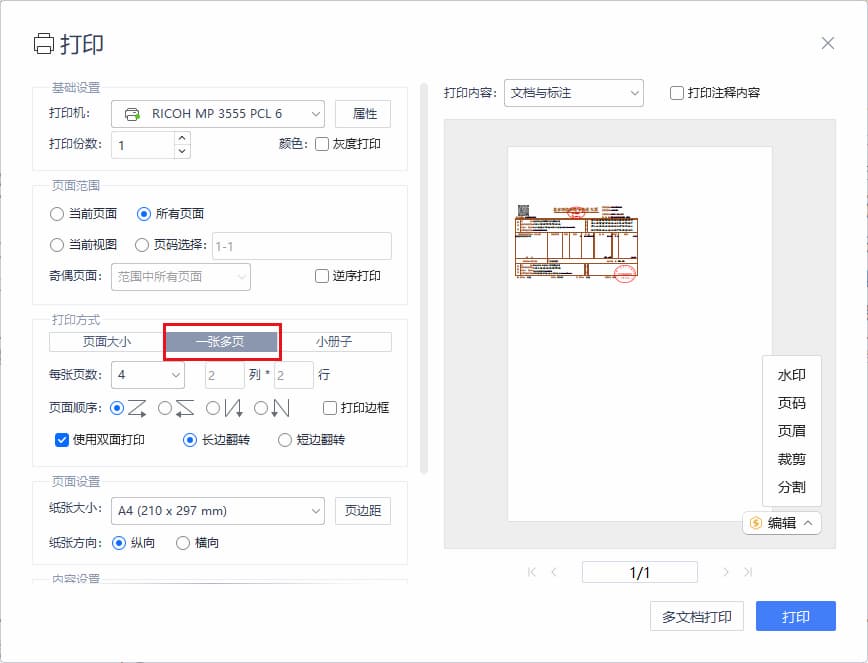Viewport: 868px width, 663px height.
Task: Increase 打印份数 with the up arrow
Action: coord(182,138)
